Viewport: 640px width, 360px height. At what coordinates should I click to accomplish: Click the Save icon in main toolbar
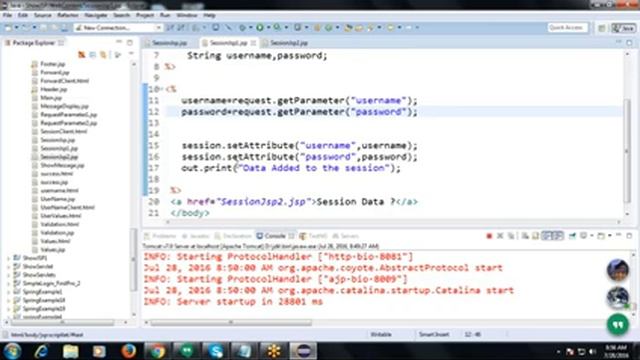(x=44, y=27)
